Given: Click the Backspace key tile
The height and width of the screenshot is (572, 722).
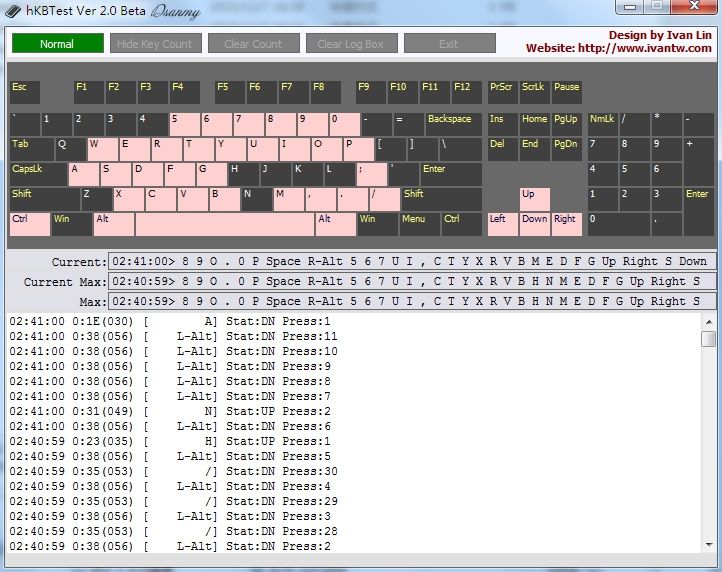Looking at the screenshot, I should 454,124.
